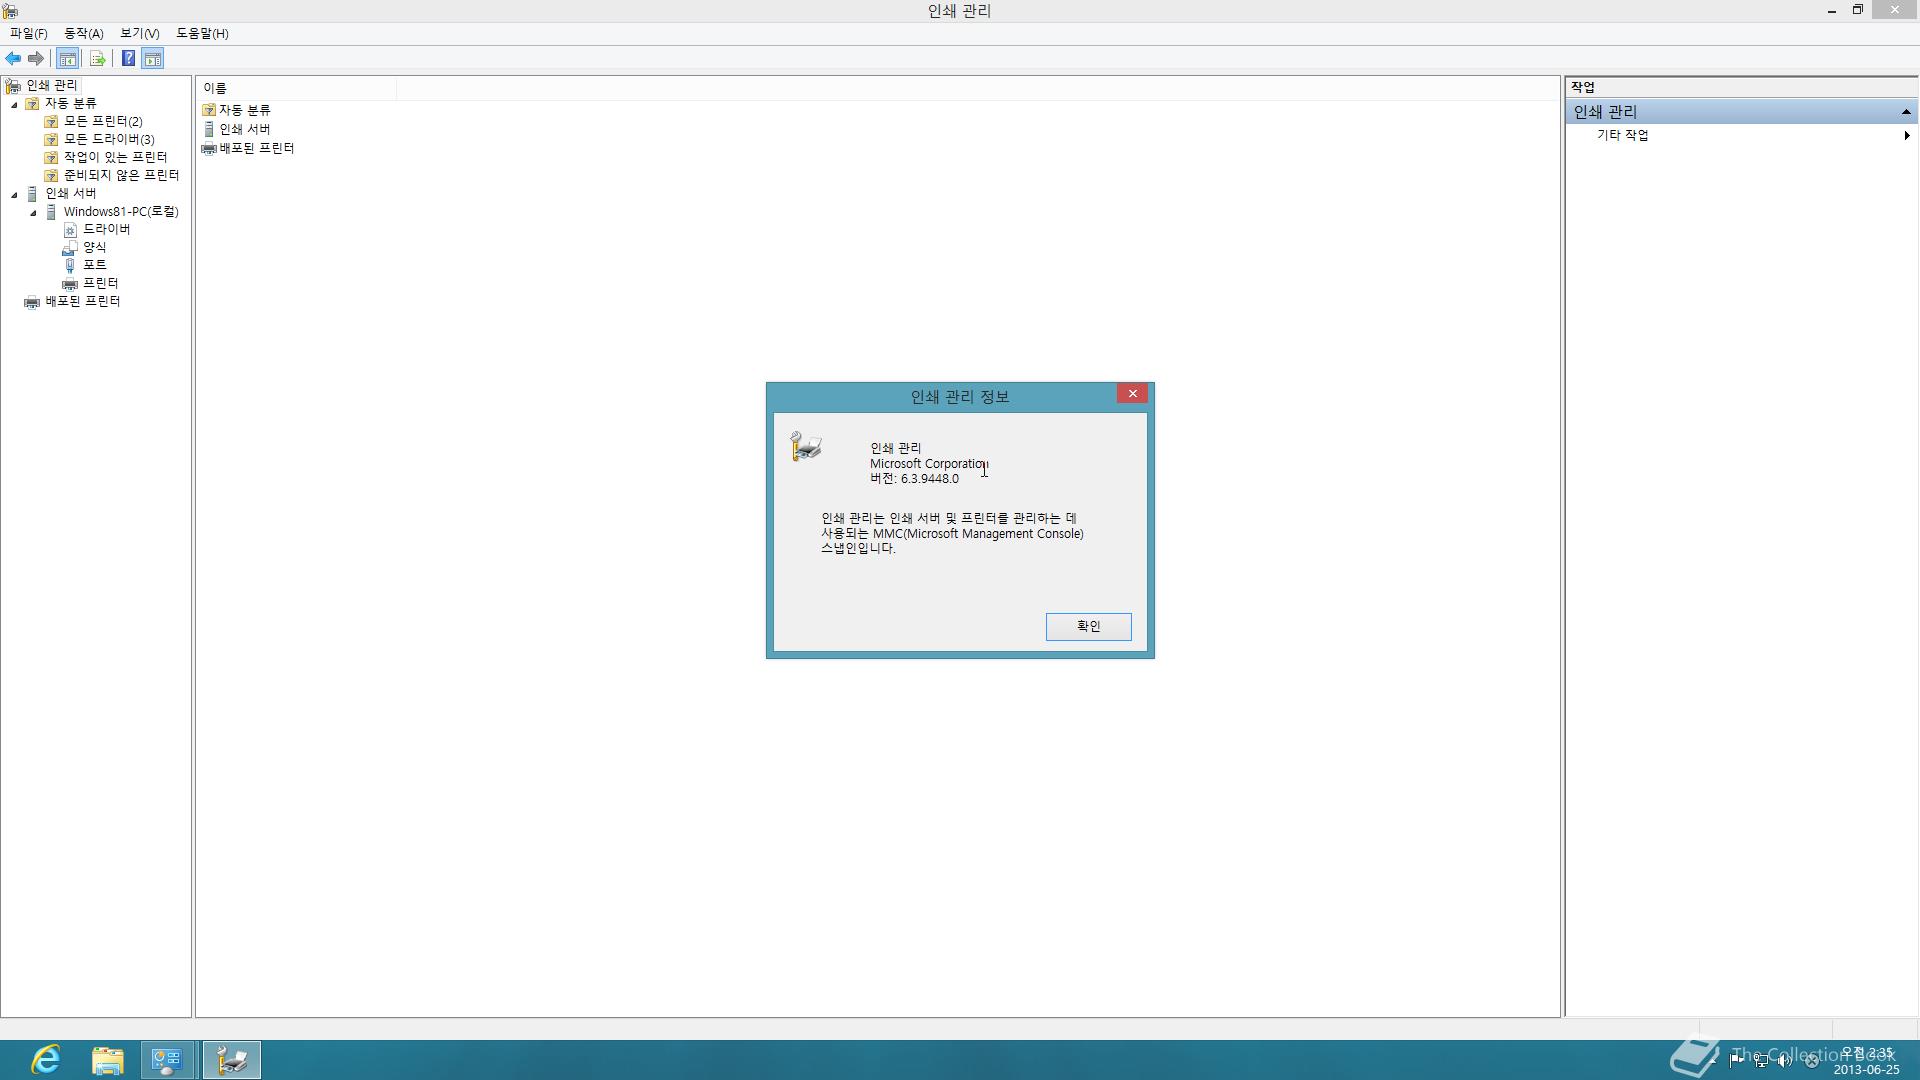
Task: Open Control Panel taskbar icon
Action: (x=166, y=1060)
